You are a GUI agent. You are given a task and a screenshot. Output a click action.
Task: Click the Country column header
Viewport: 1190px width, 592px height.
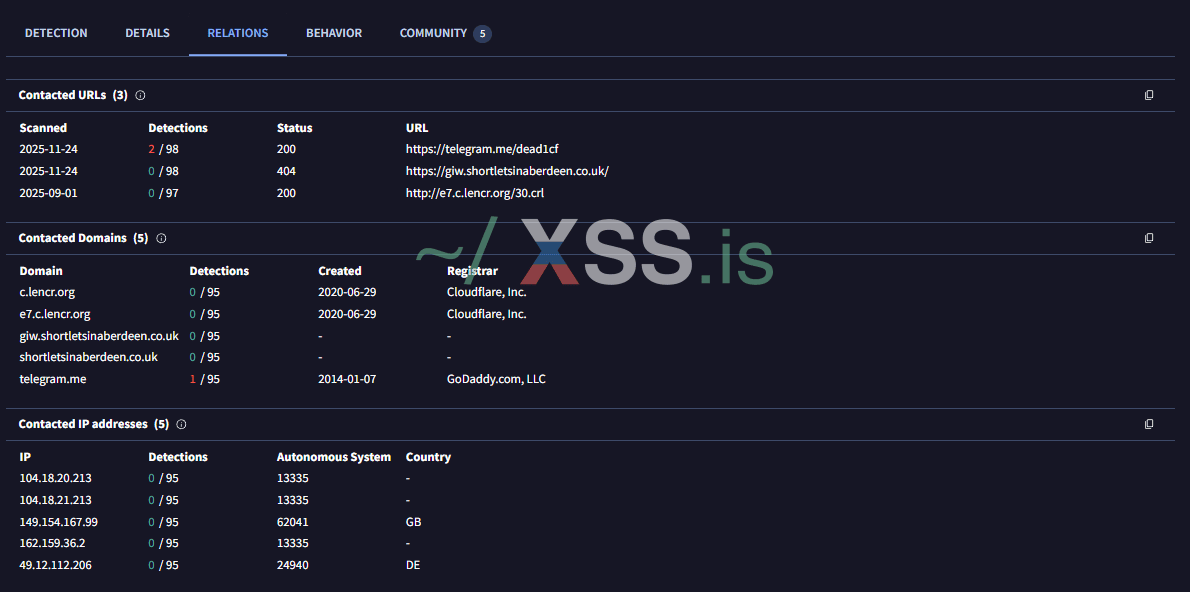click(x=428, y=457)
